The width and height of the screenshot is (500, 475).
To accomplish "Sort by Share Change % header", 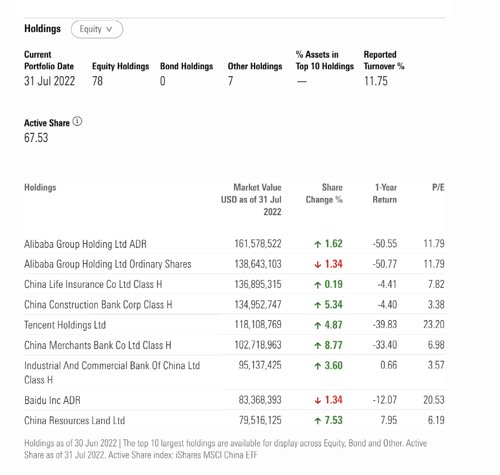I will tap(324, 193).
